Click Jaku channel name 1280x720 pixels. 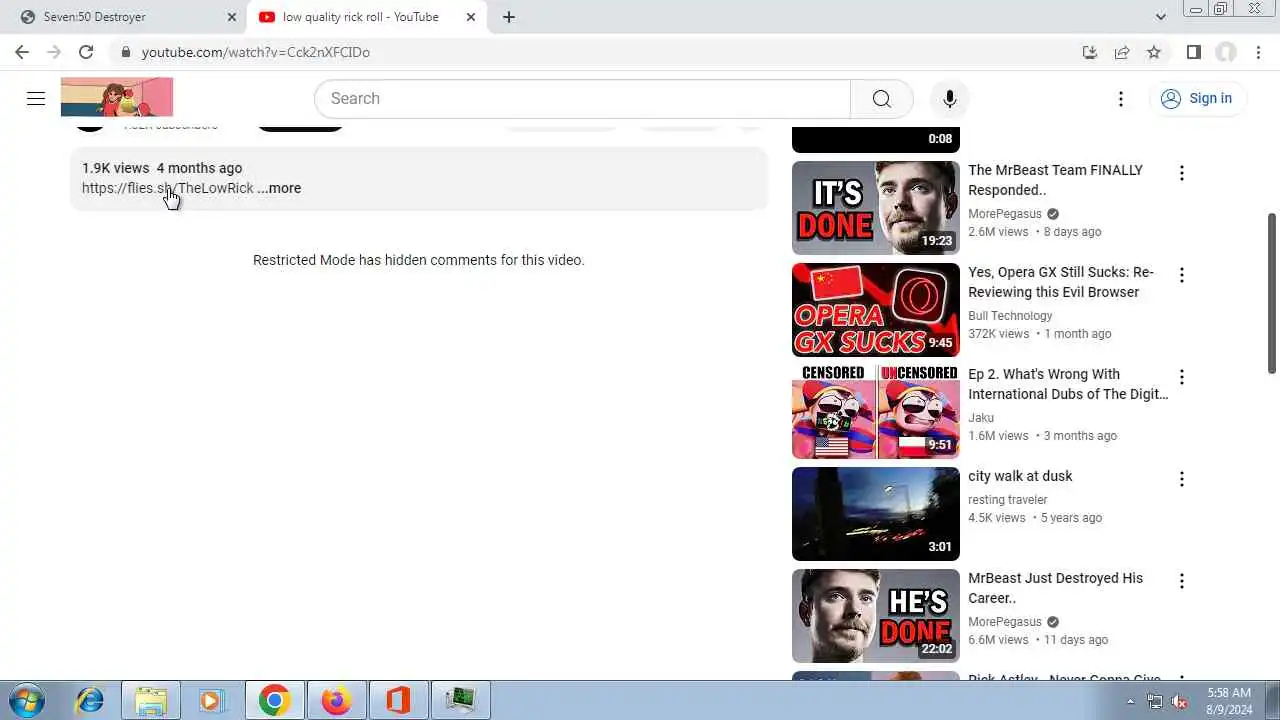[981, 418]
